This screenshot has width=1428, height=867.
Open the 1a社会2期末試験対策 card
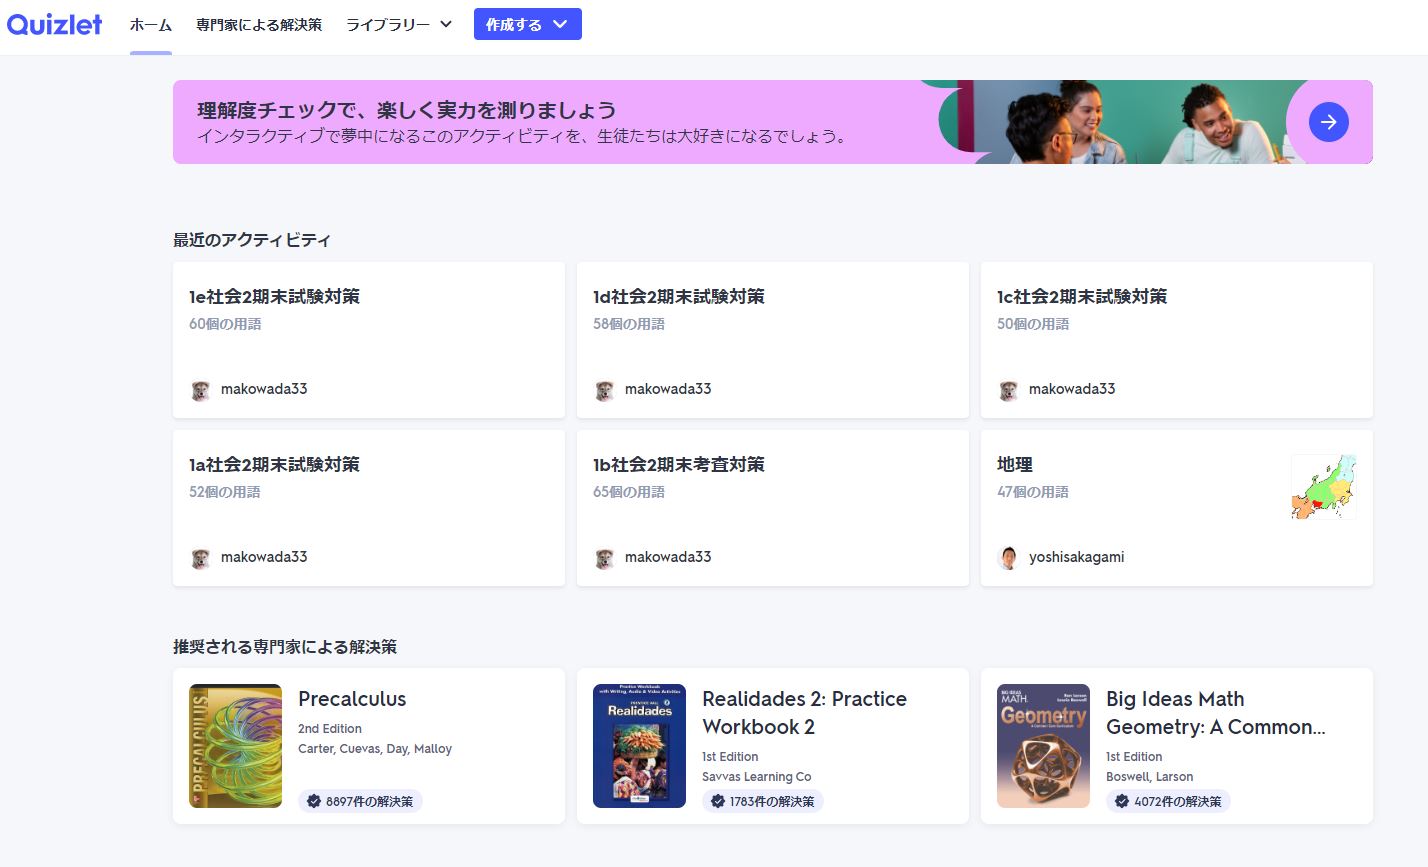coord(275,465)
